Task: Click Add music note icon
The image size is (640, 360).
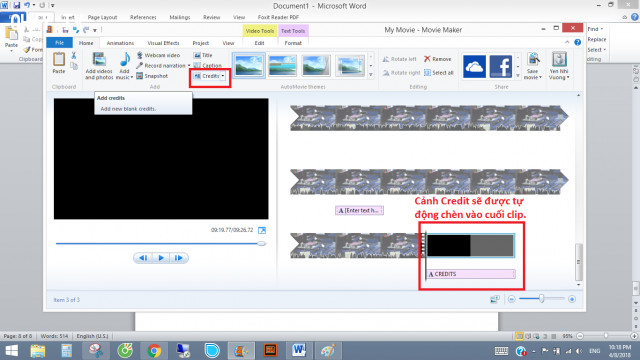Action: 124,60
